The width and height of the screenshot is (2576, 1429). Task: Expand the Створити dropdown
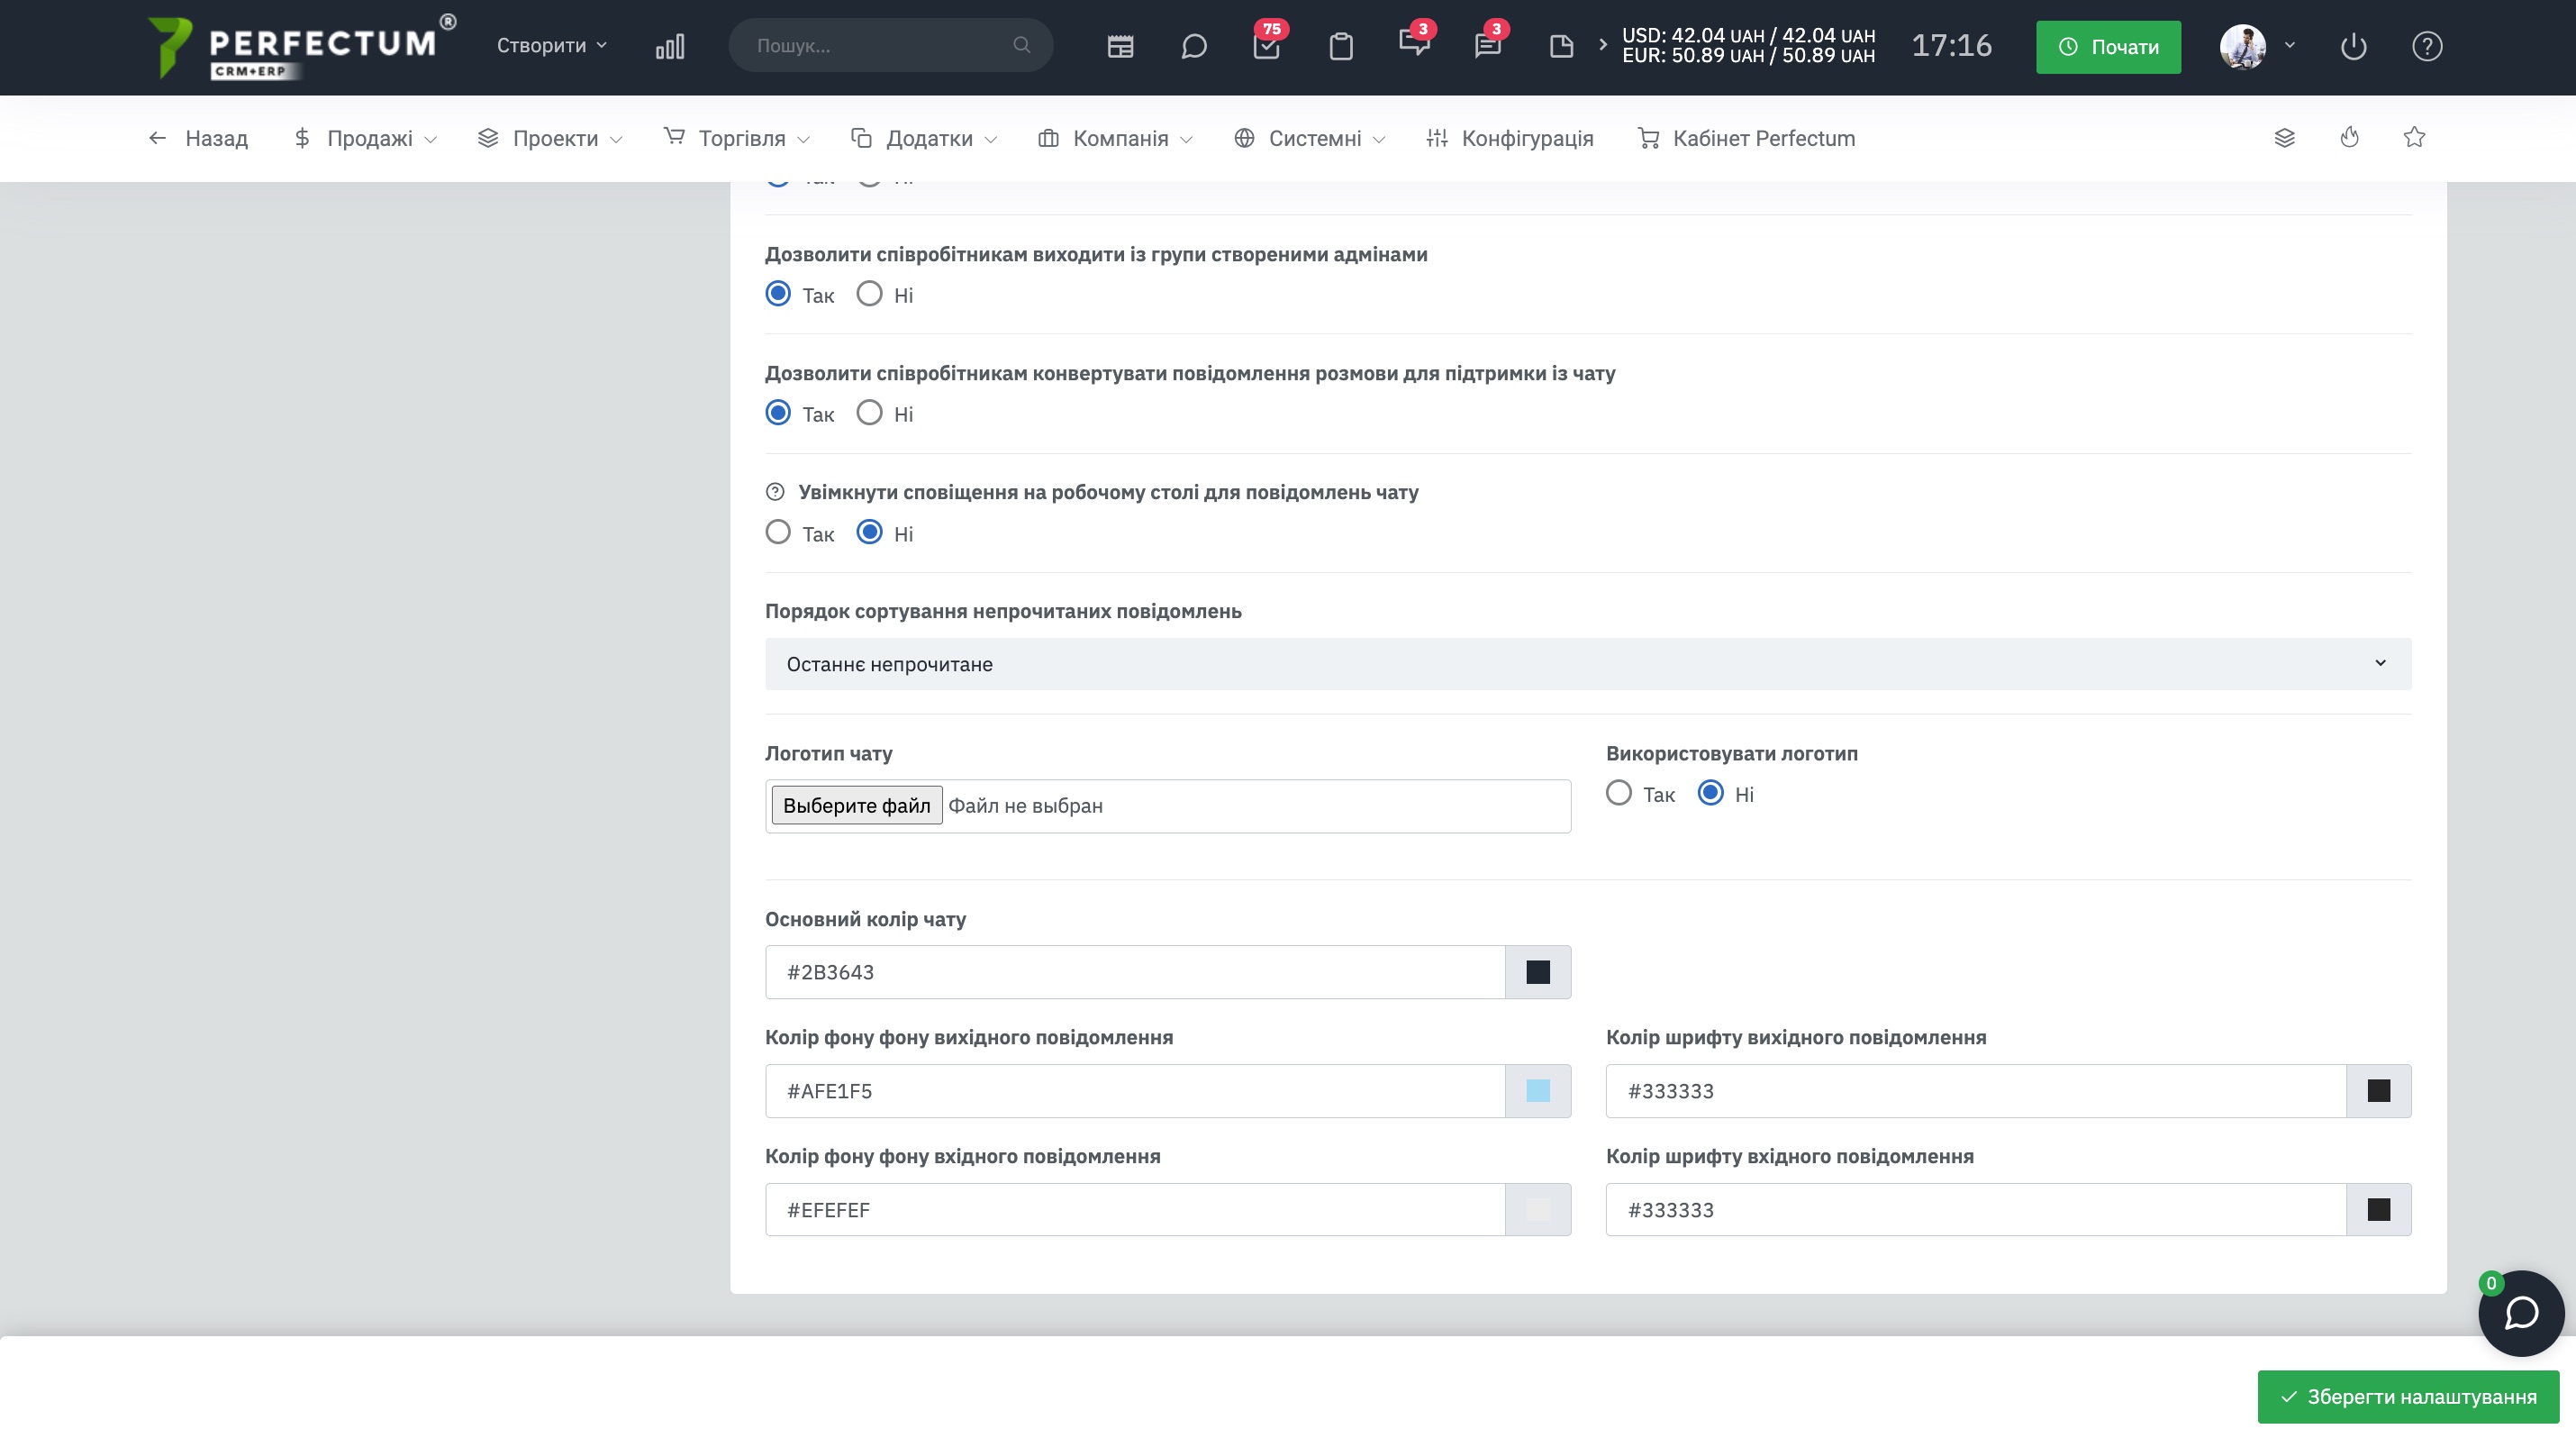click(552, 45)
